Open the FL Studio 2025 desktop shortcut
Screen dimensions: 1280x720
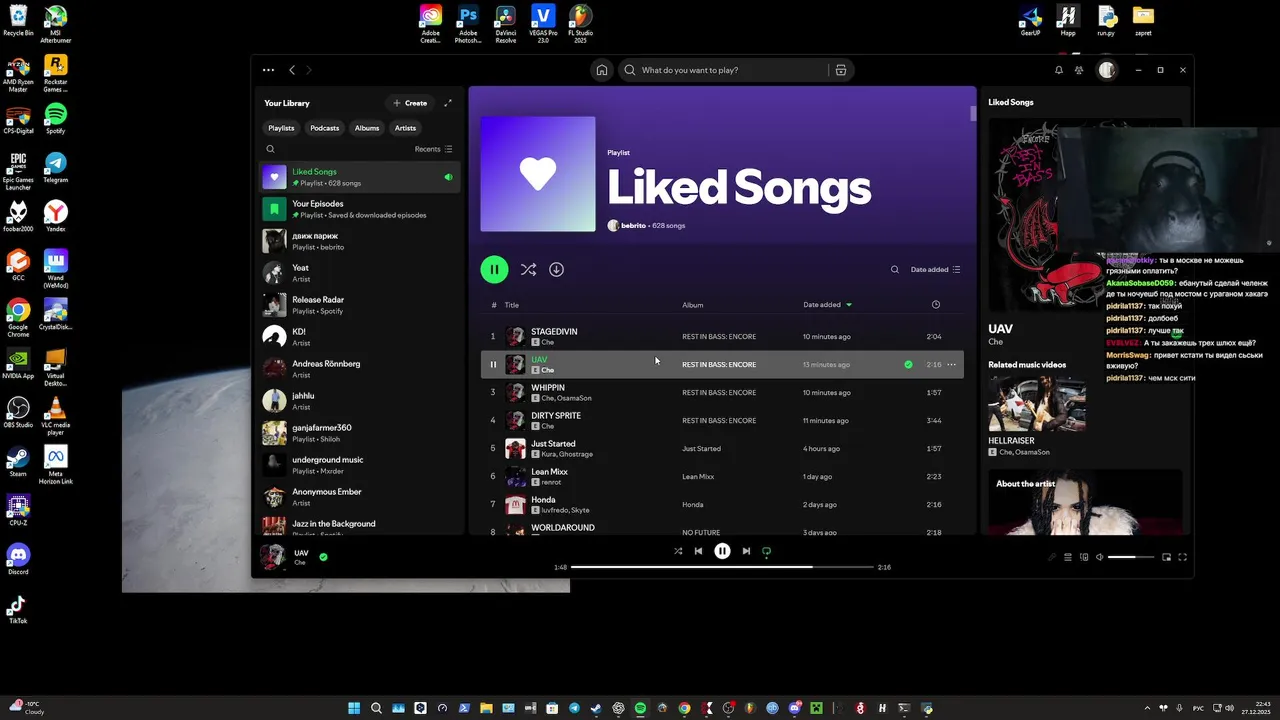click(580, 24)
